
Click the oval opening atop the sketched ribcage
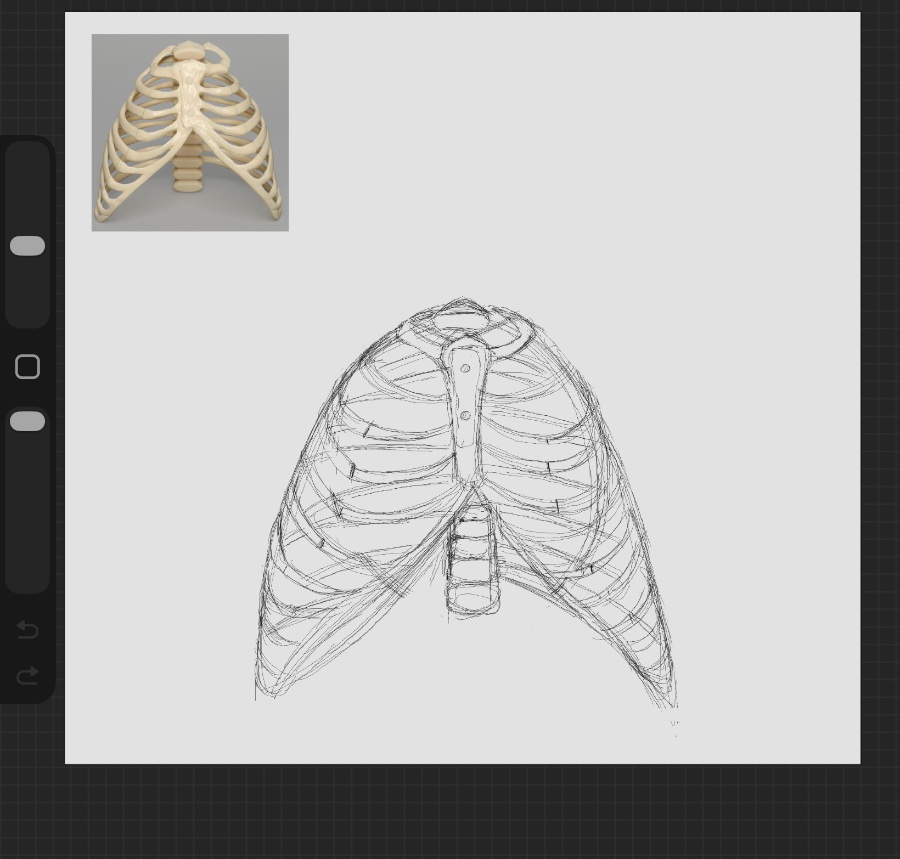coord(460,321)
